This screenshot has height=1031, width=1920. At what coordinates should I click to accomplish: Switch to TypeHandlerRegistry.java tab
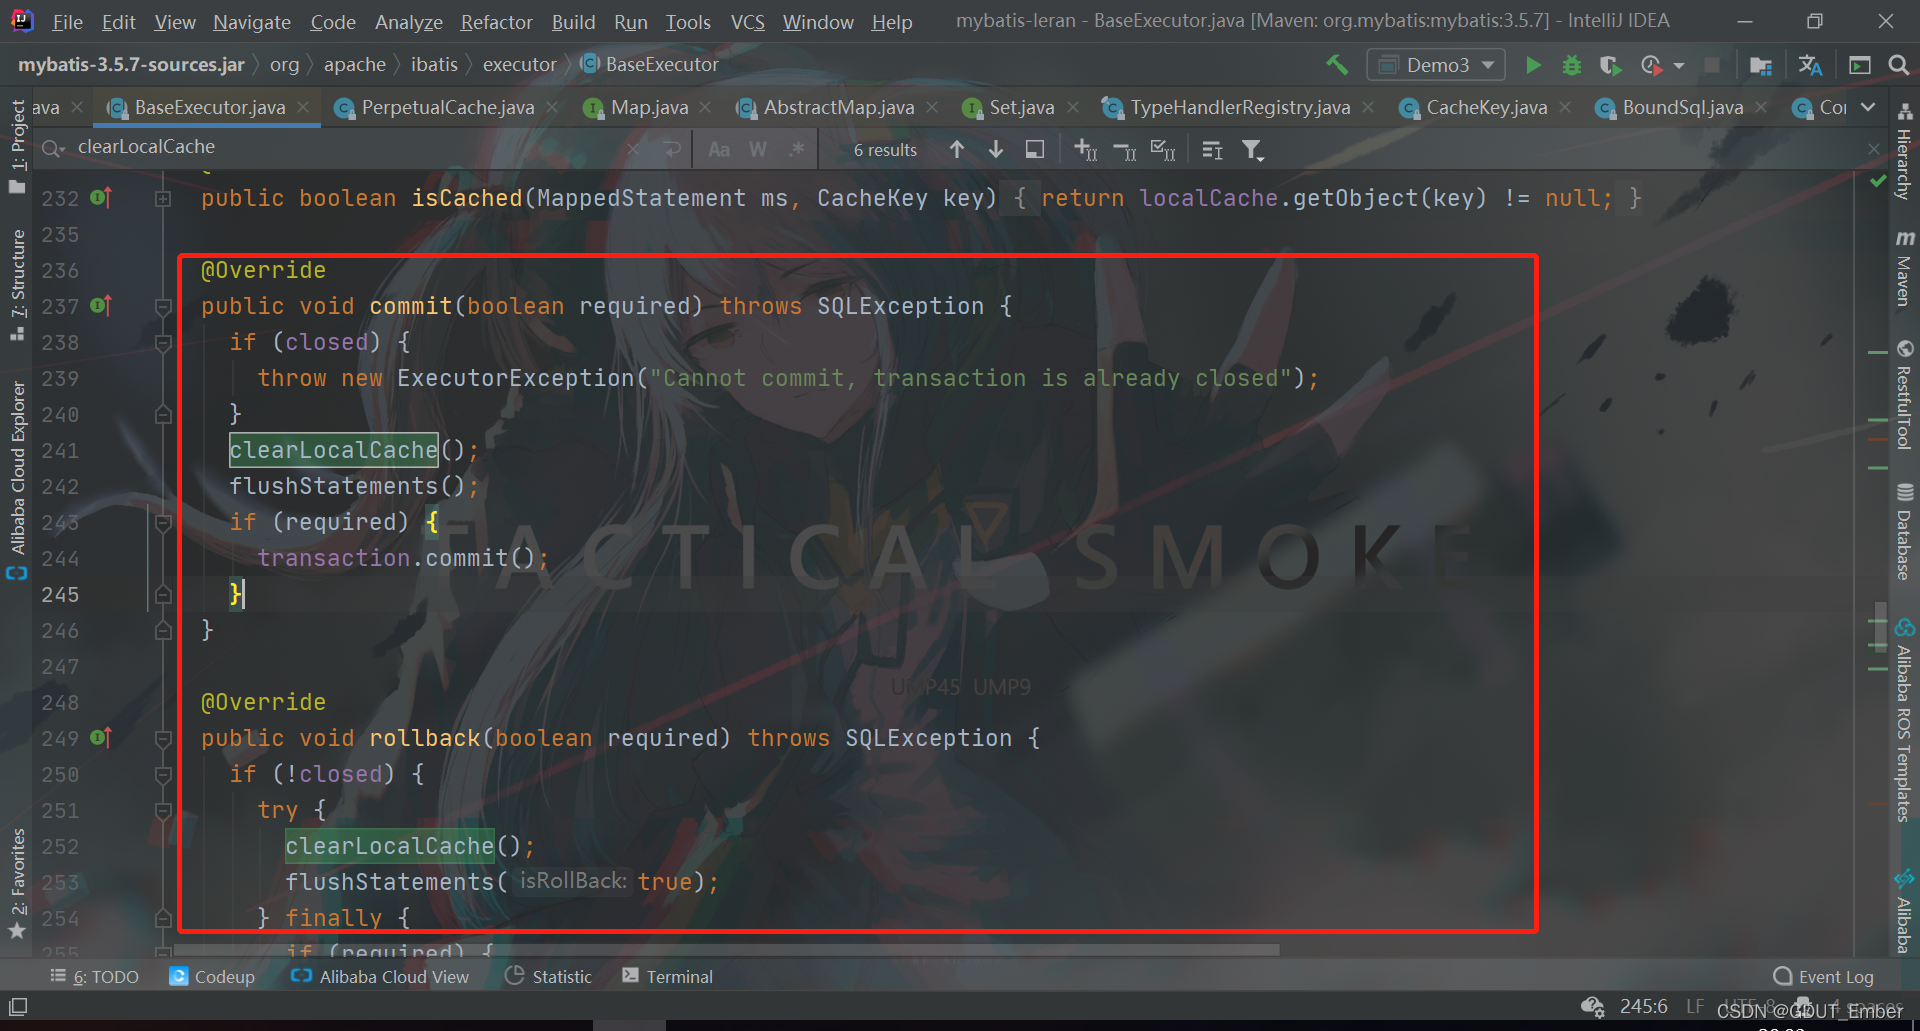1240,107
